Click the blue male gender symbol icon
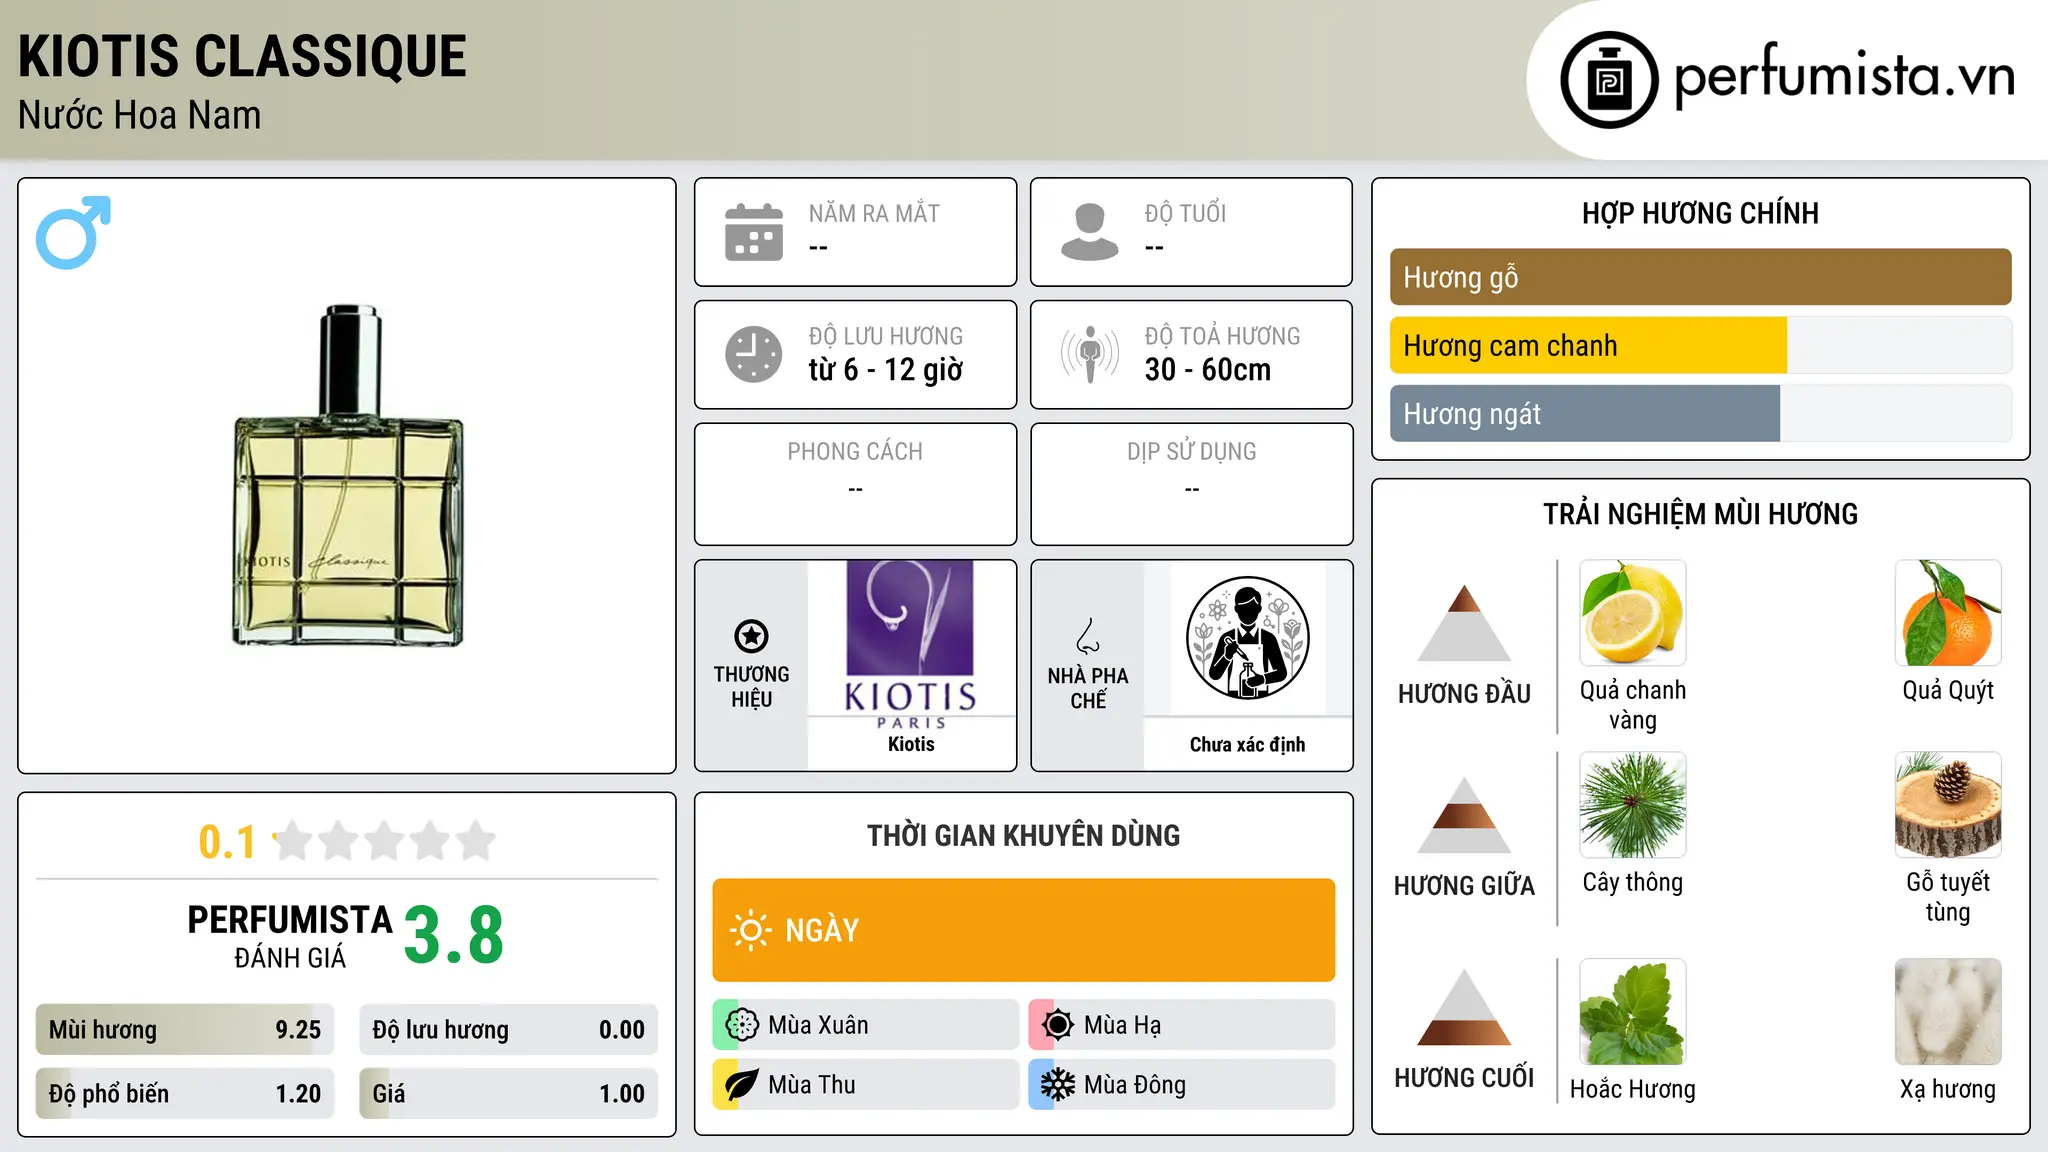The width and height of the screenshot is (2048, 1152). point(73,232)
